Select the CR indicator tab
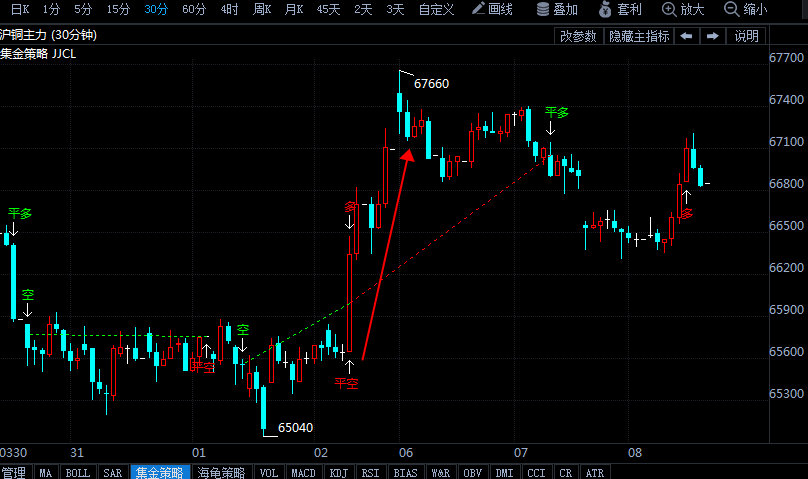The image size is (808, 479). [x=566, y=472]
